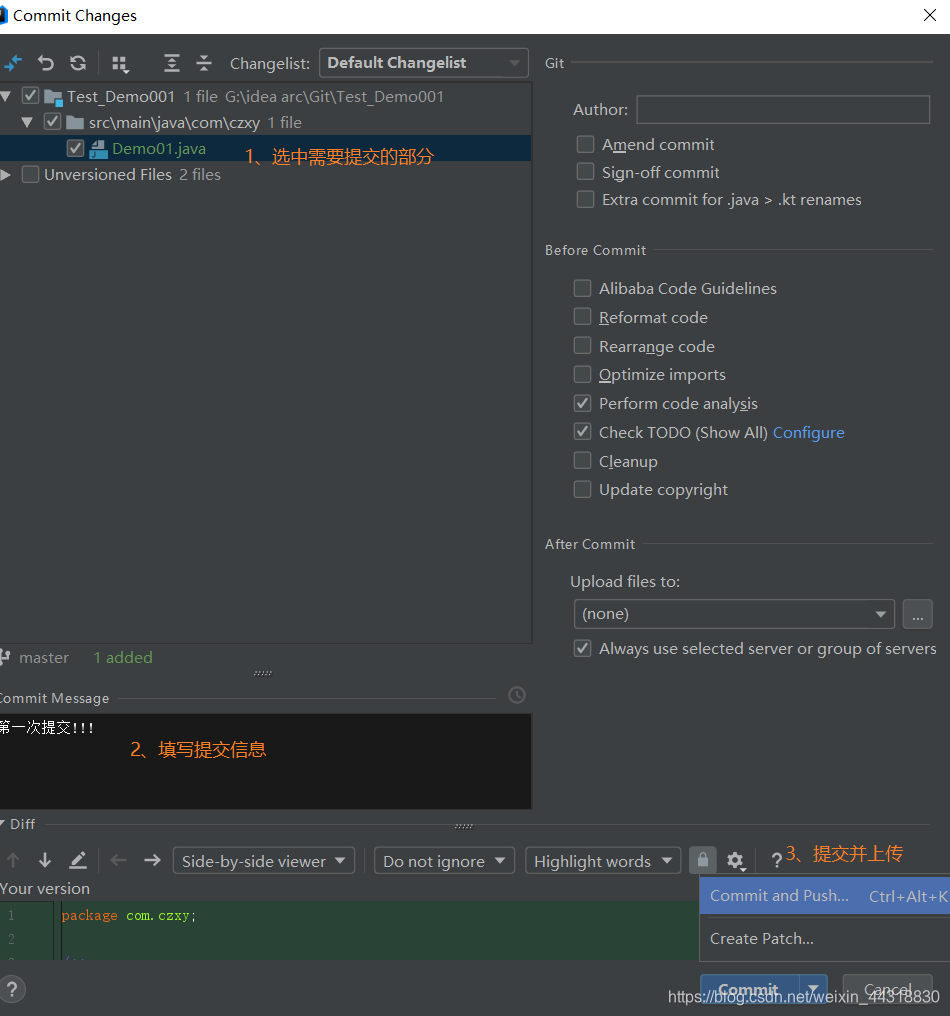Enable Alibaba Code Guidelines checkbox
The width and height of the screenshot is (950, 1016).
tap(583, 288)
